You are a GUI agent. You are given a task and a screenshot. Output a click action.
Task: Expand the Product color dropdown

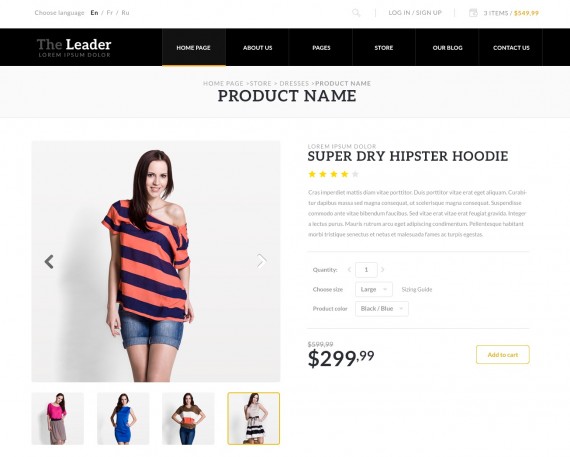382,309
